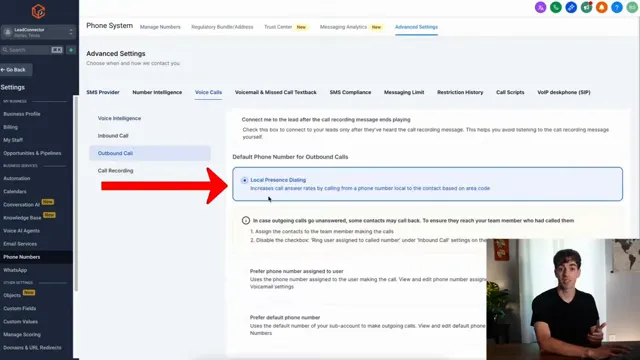
Task: Open the Regulatory Bundle/Address tab
Action: 222,27
